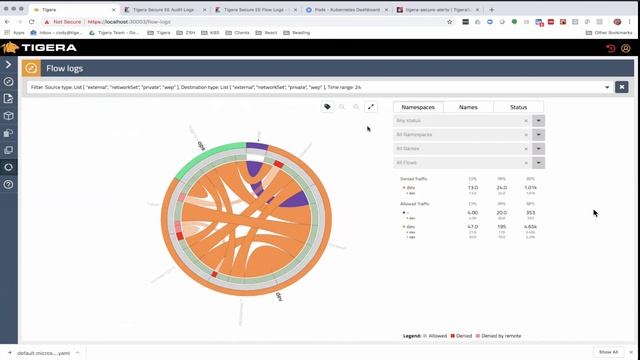Image resolution: width=640 pixels, height=360 pixels.
Task: Open the red history clock icon in the header
Action: pyautogui.click(x=611, y=49)
